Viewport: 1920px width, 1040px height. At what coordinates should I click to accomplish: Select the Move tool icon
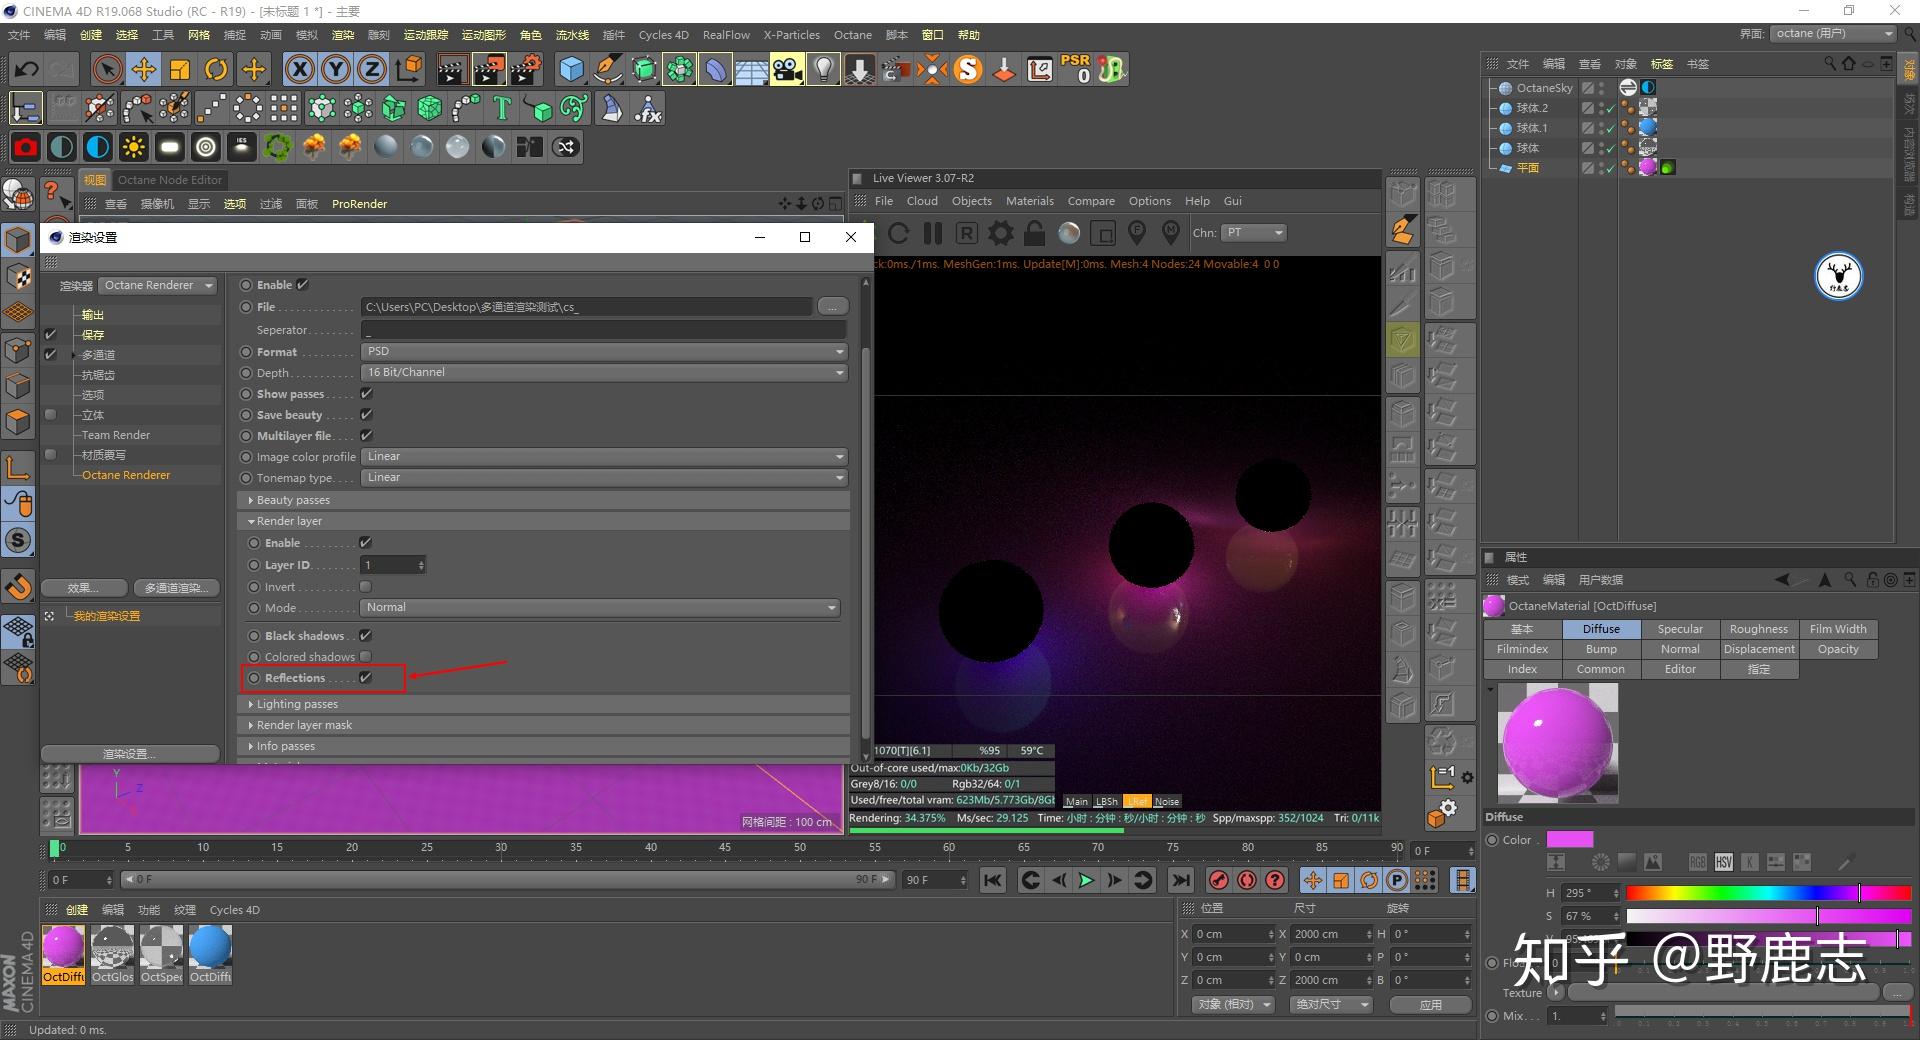pos(144,69)
